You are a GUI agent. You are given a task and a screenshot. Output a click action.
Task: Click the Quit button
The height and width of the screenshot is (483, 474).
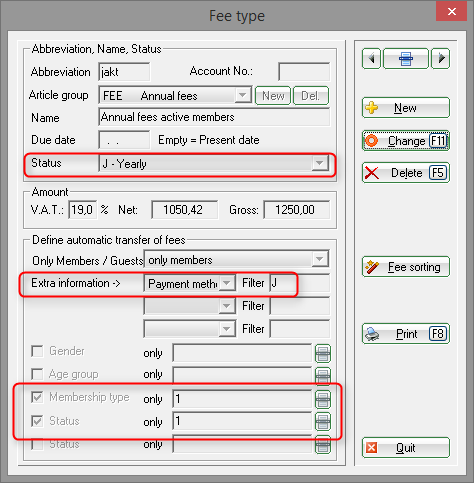pos(406,448)
